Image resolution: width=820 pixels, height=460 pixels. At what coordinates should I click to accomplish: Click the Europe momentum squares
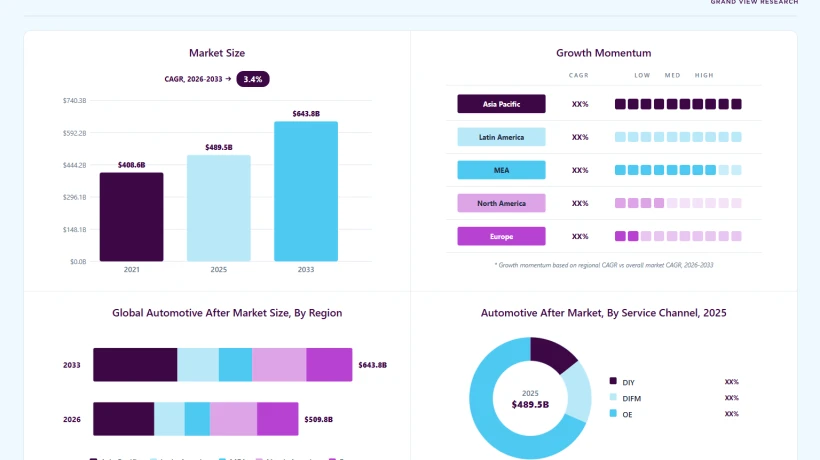(678, 236)
